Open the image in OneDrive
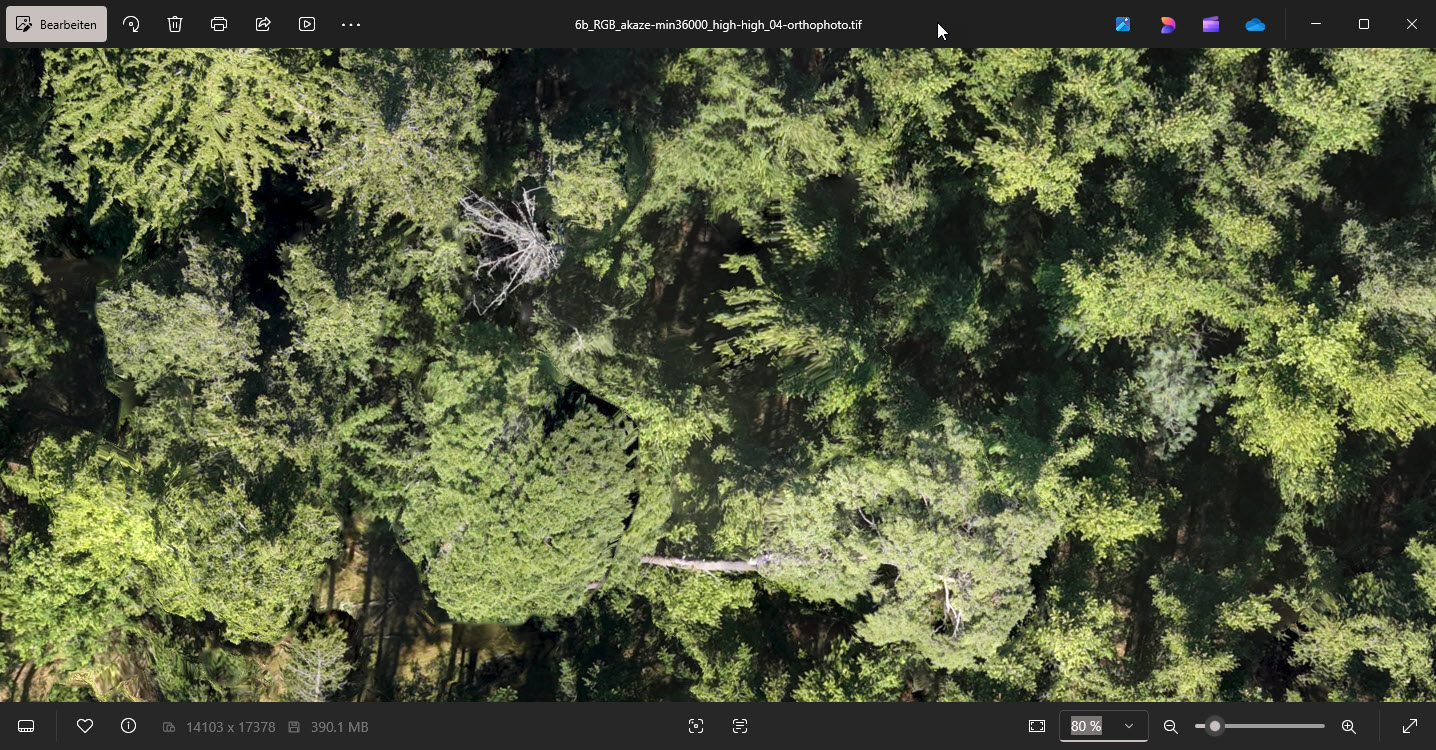The image size is (1436, 750). coord(1255,24)
